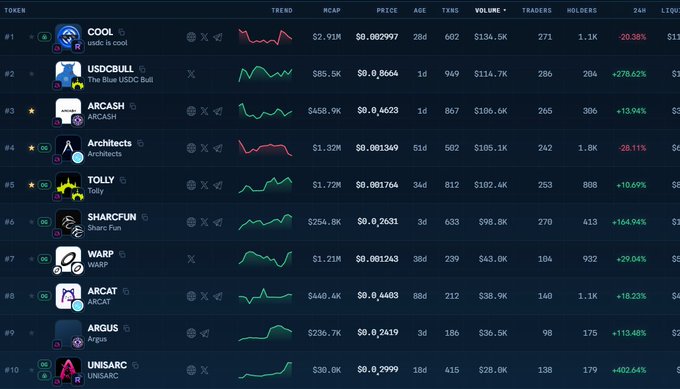
Task: Copy COOL token address icon
Action: pos(122,32)
